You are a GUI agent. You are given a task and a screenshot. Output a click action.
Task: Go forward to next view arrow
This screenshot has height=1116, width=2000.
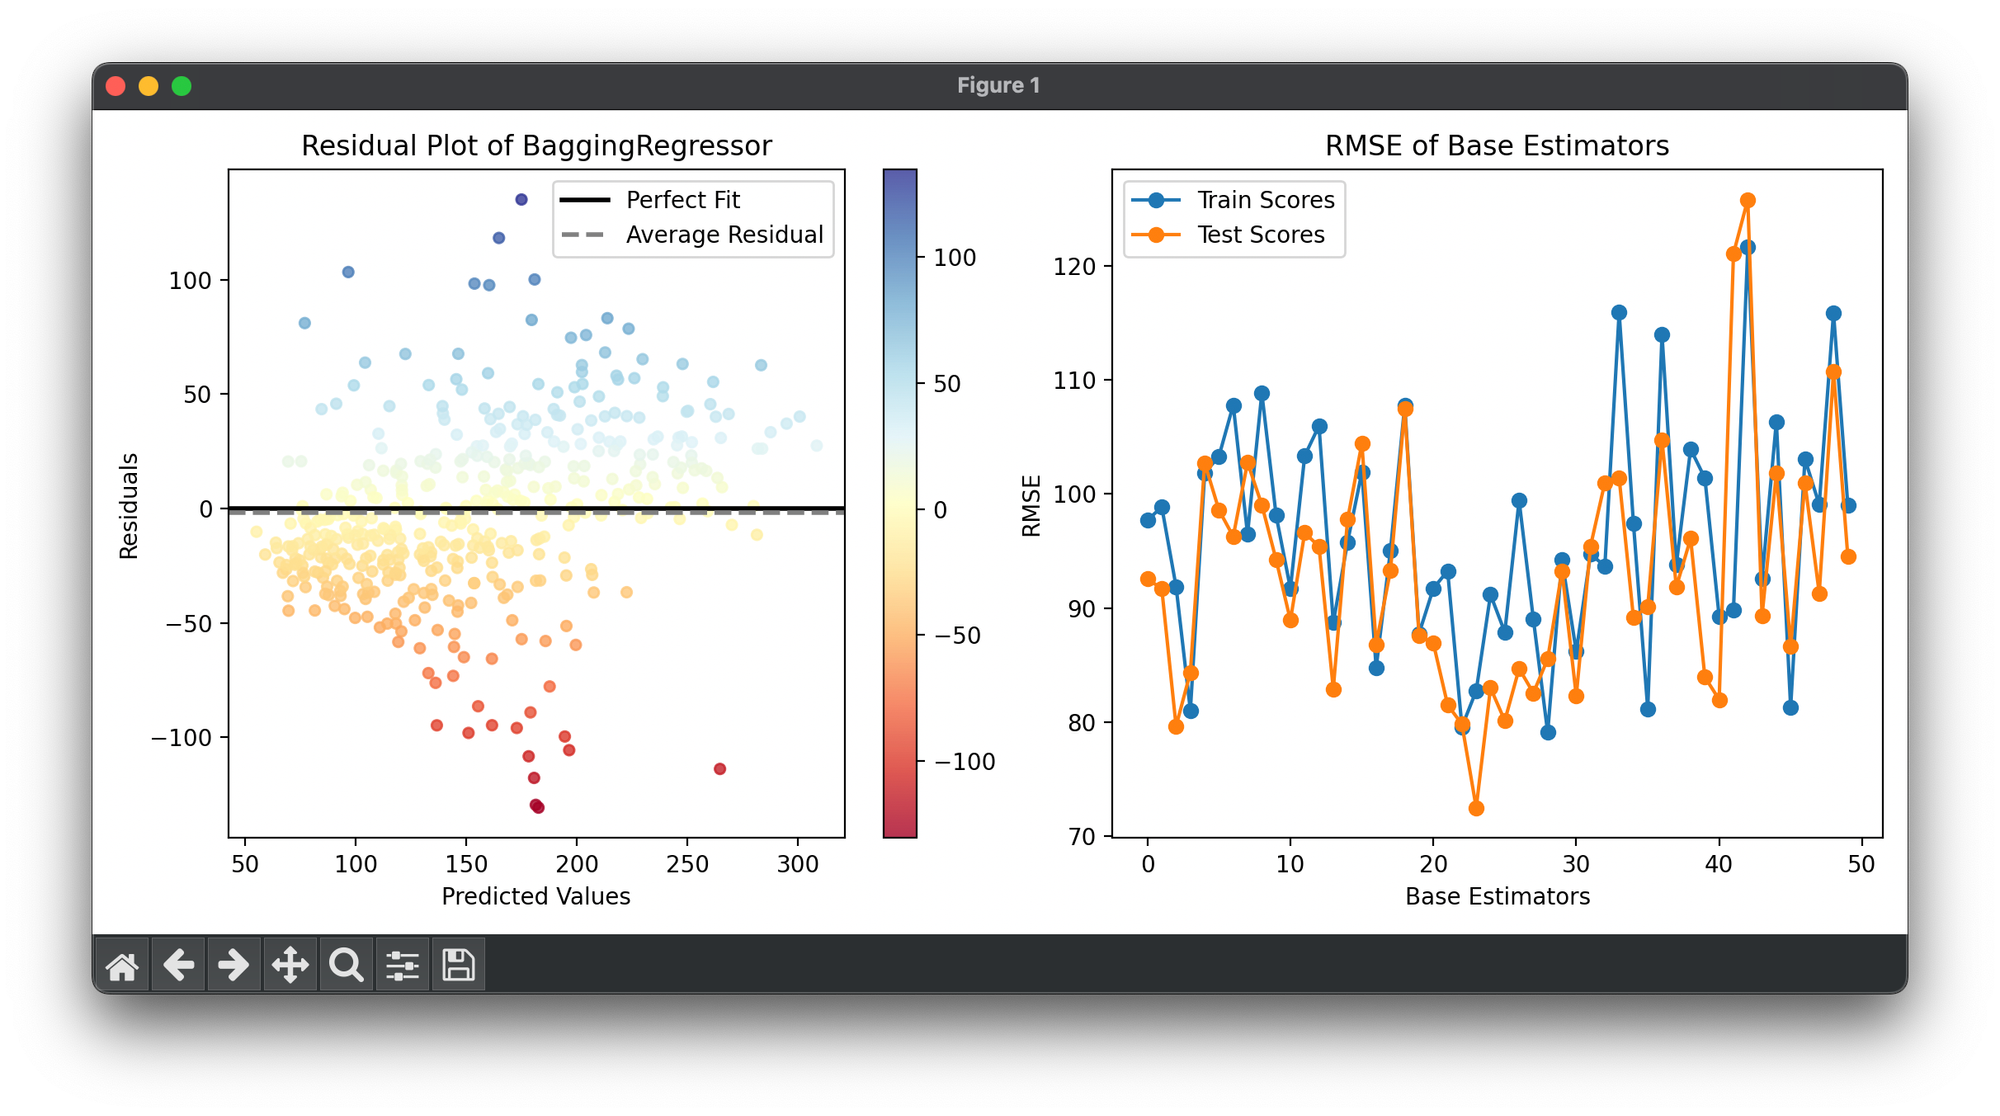point(234,965)
